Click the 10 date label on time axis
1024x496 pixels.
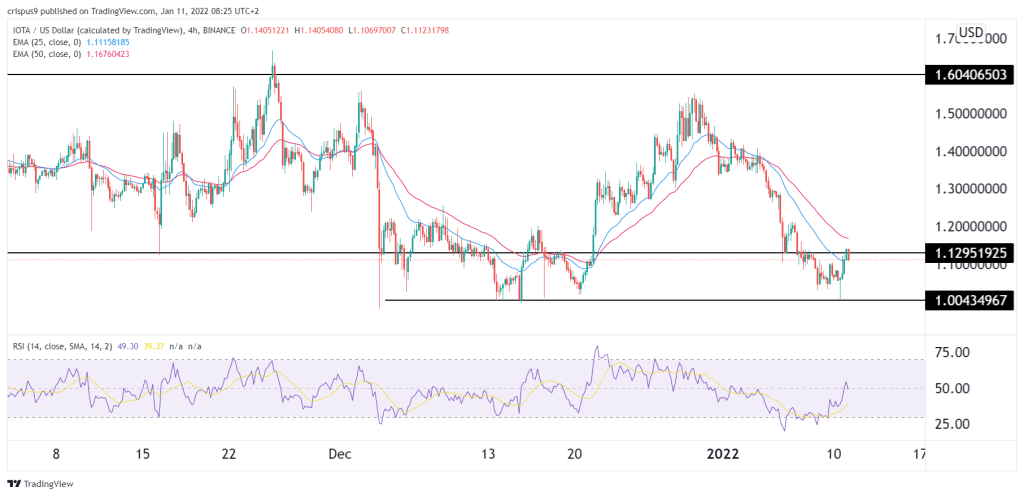(835, 454)
